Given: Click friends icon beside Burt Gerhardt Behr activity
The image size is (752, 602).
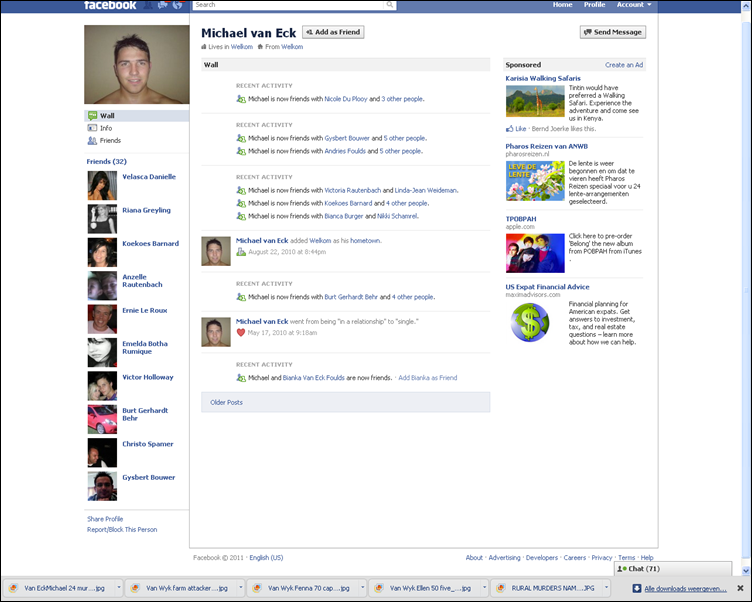Looking at the screenshot, I should (241, 297).
